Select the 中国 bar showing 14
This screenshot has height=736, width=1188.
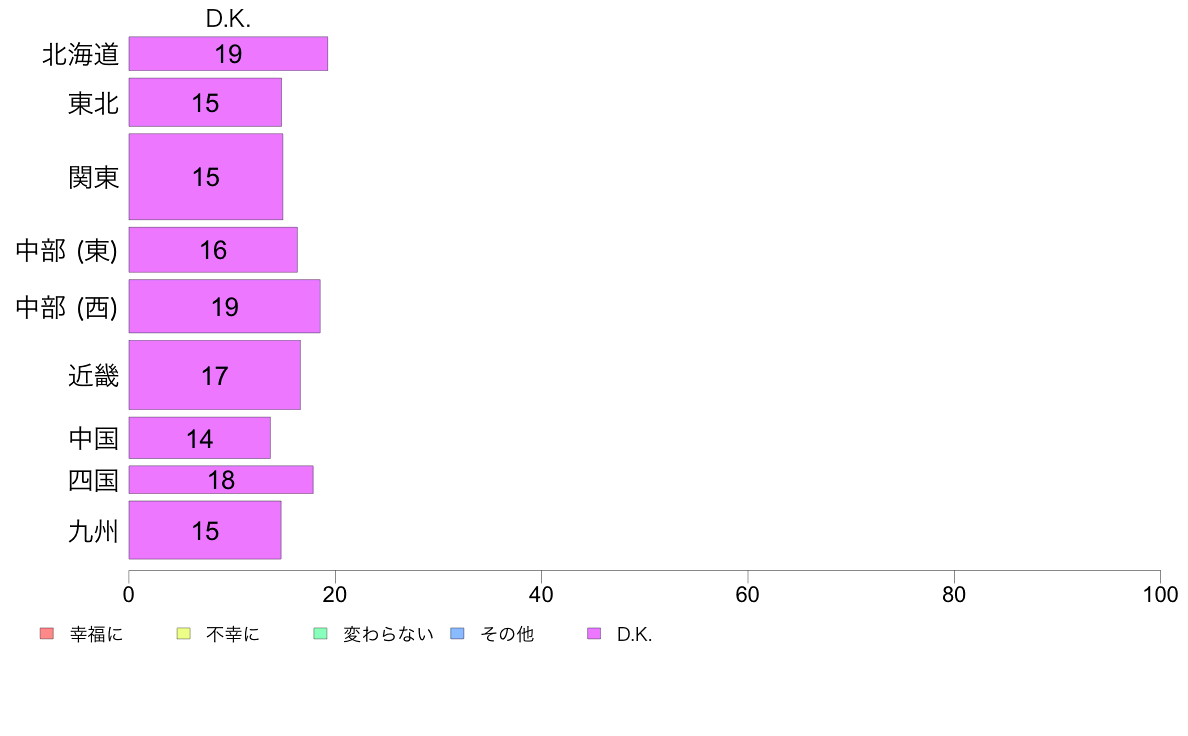coord(199,438)
